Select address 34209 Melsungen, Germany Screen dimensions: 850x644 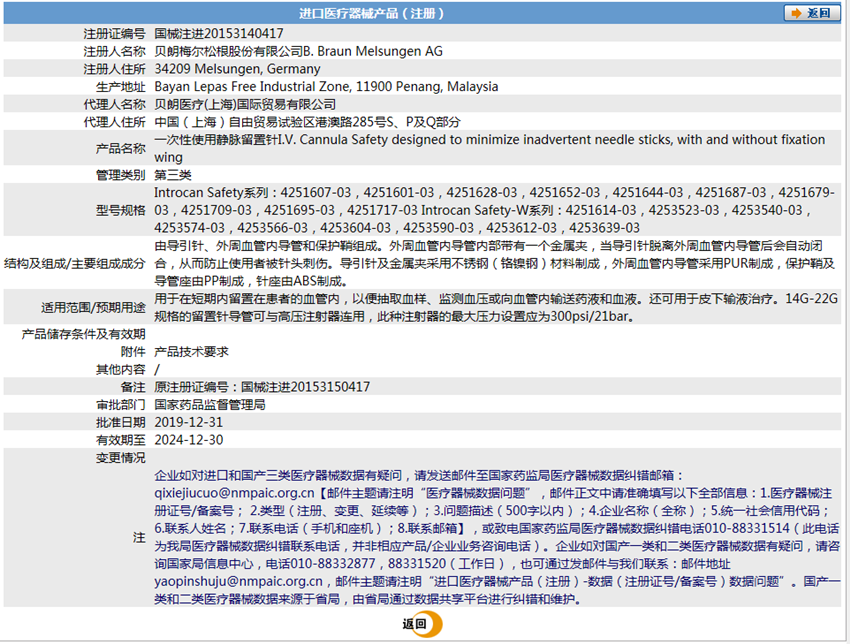[237, 69]
